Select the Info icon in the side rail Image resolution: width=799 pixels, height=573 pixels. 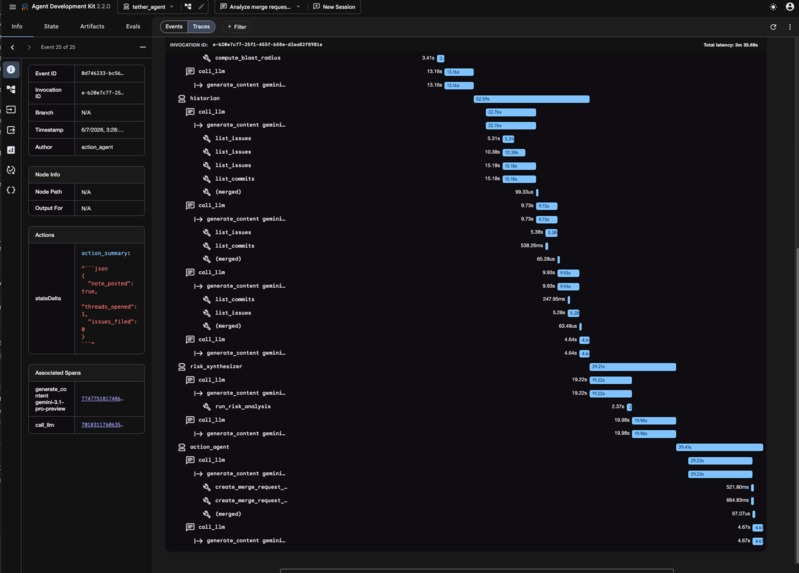click(11, 69)
